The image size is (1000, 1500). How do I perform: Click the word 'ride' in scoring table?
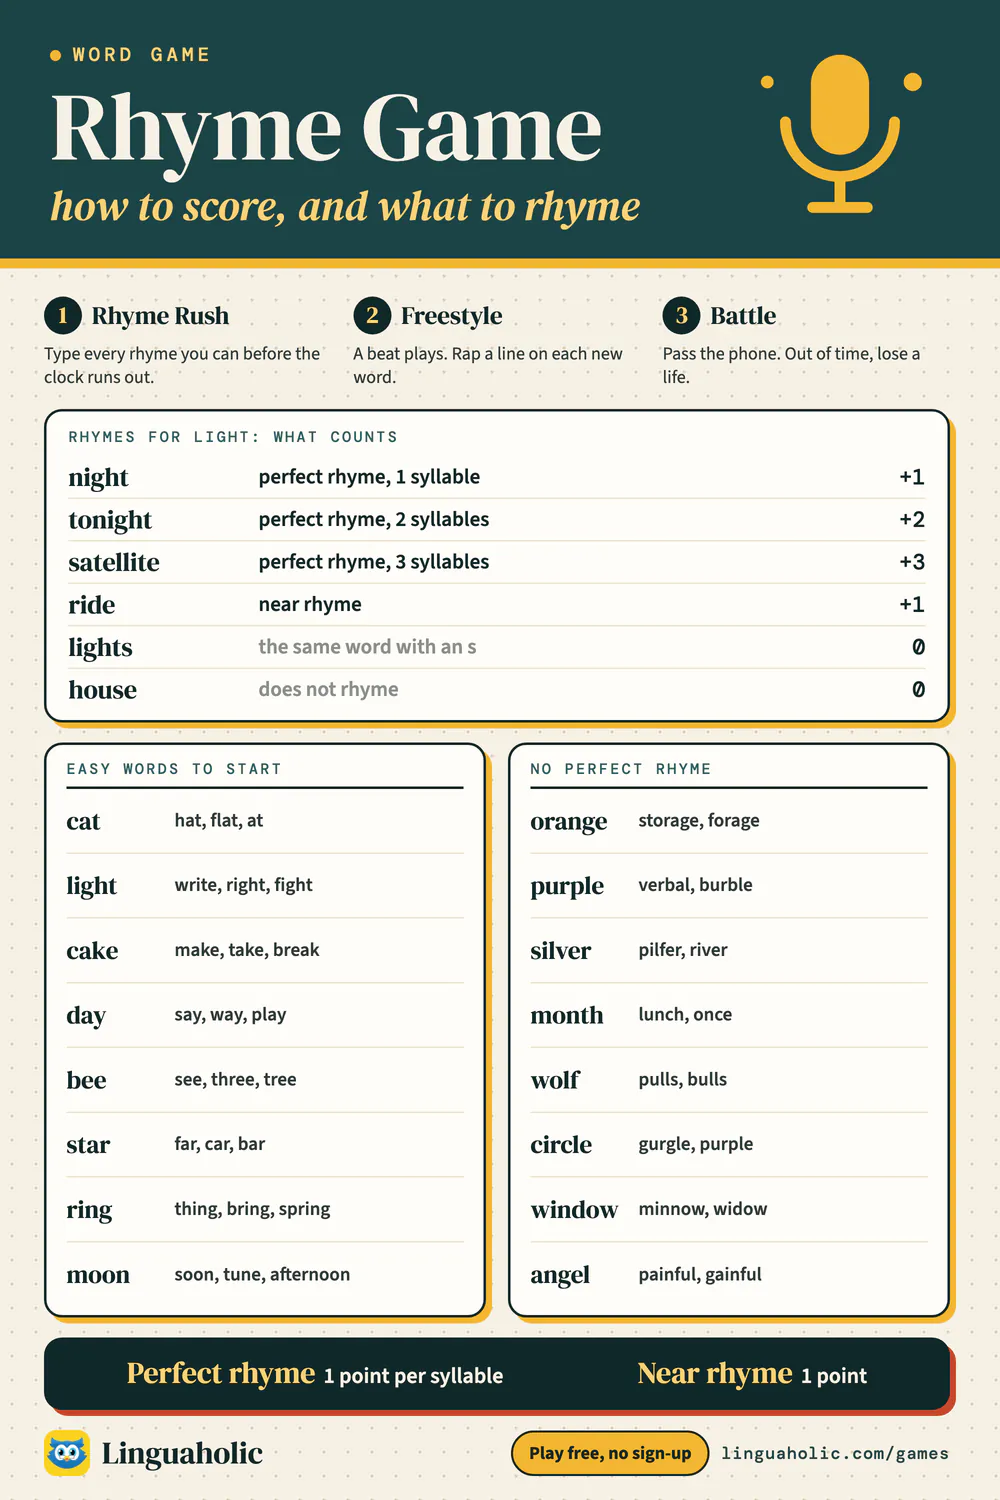[x=91, y=605]
